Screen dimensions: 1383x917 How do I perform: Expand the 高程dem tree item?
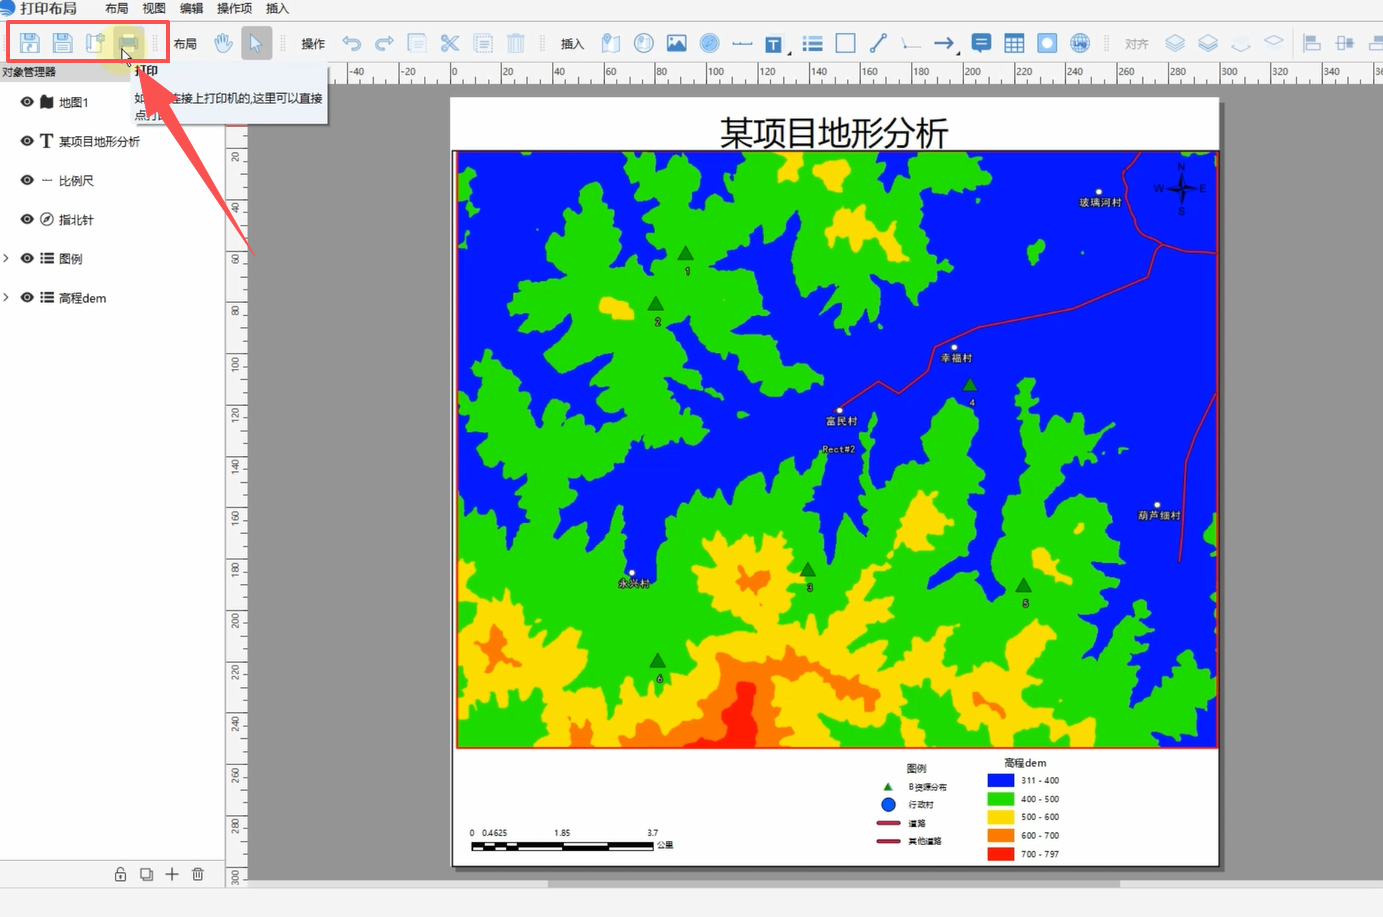6,297
